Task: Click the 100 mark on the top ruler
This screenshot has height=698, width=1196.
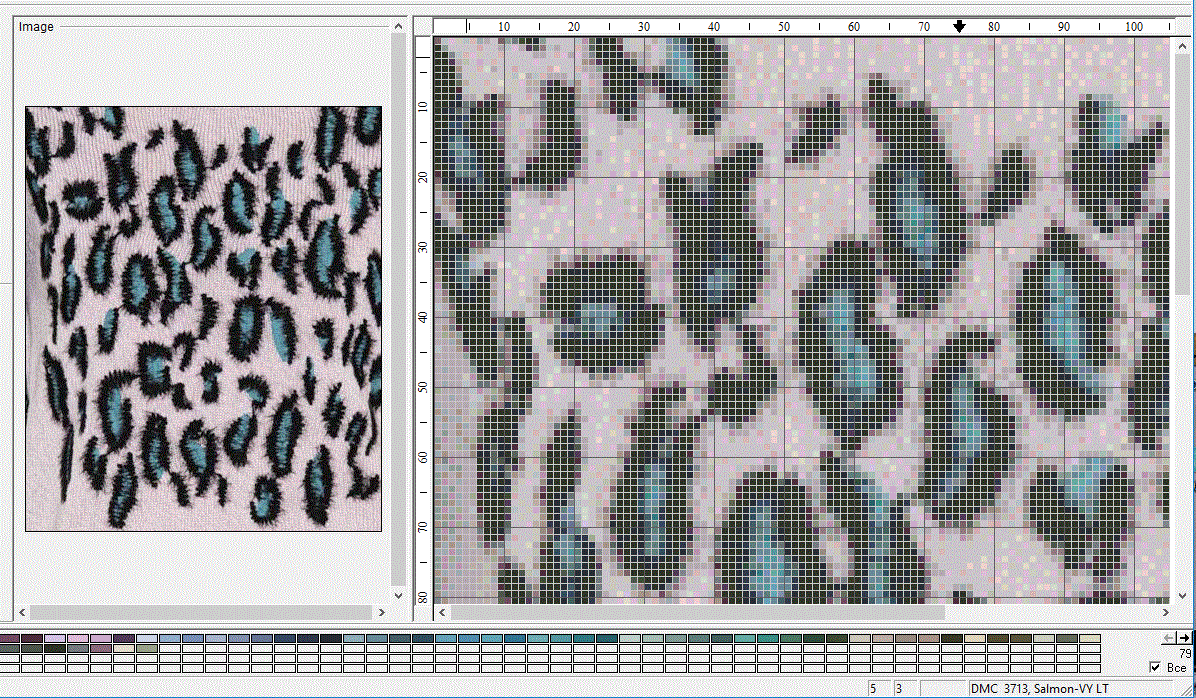Action: (x=1134, y=27)
